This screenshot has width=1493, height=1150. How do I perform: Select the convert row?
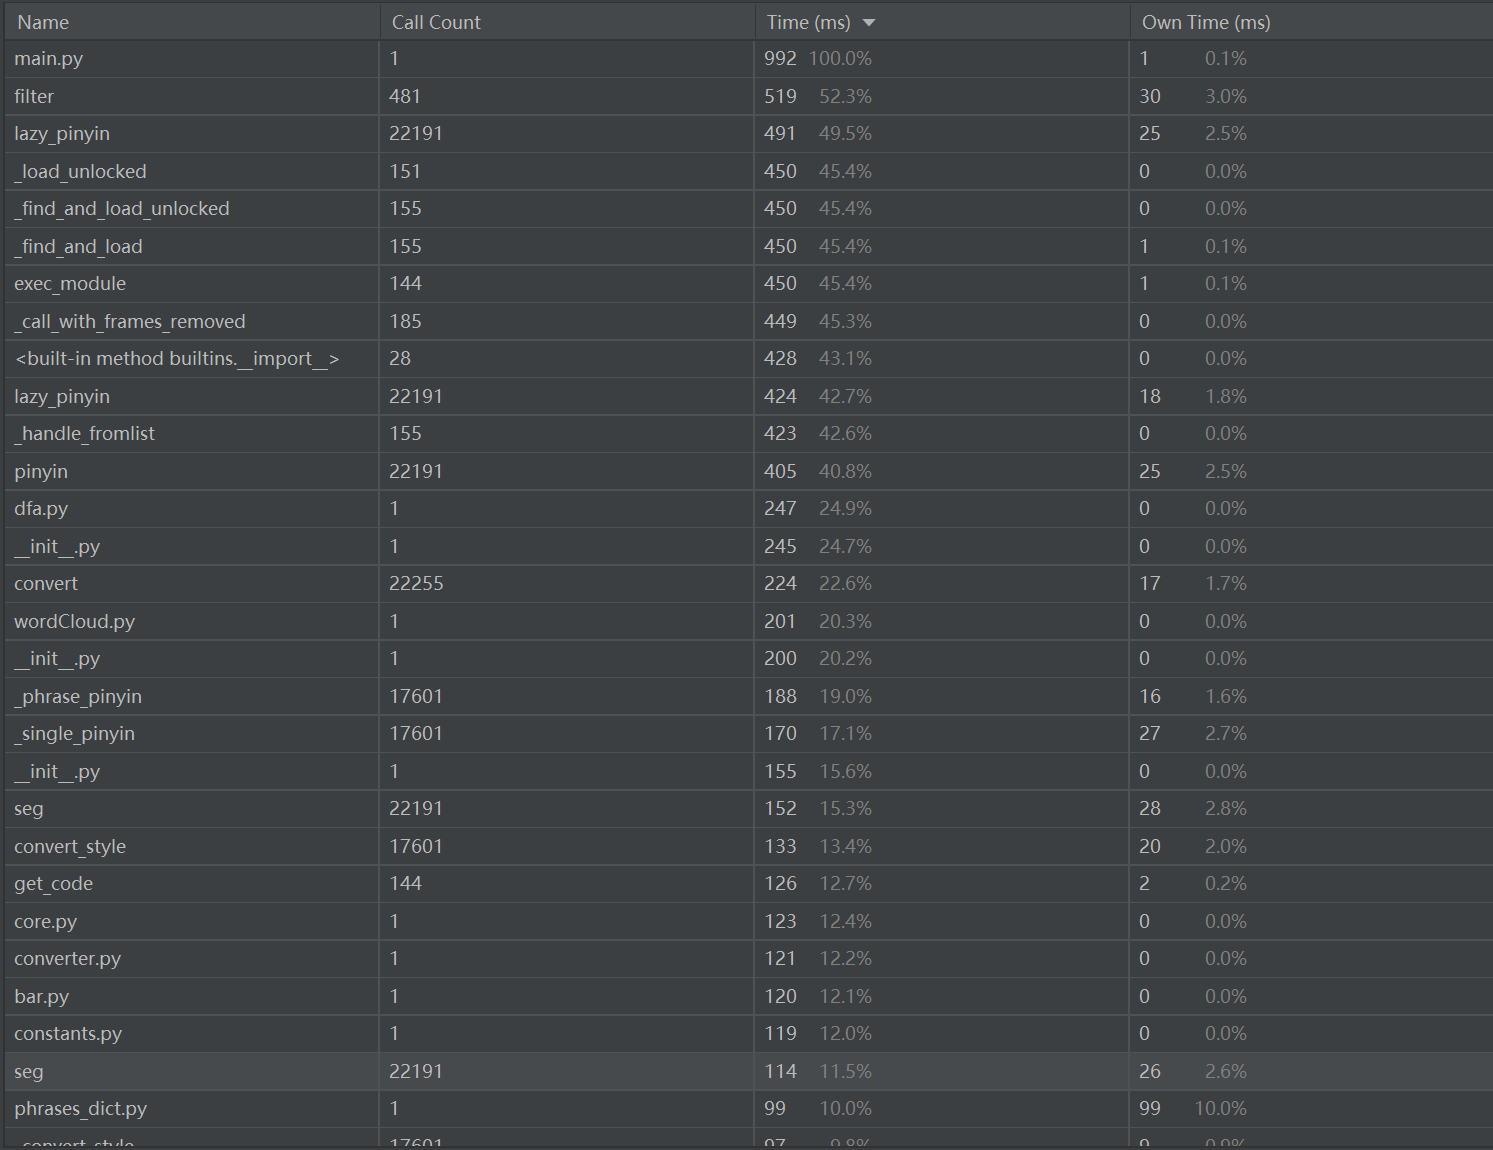click(x=748, y=584)
